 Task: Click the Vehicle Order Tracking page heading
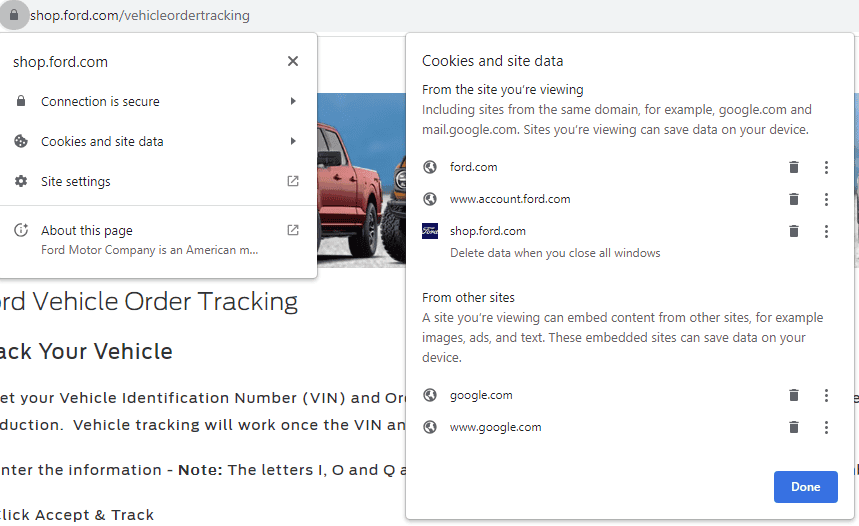(149, 301)
